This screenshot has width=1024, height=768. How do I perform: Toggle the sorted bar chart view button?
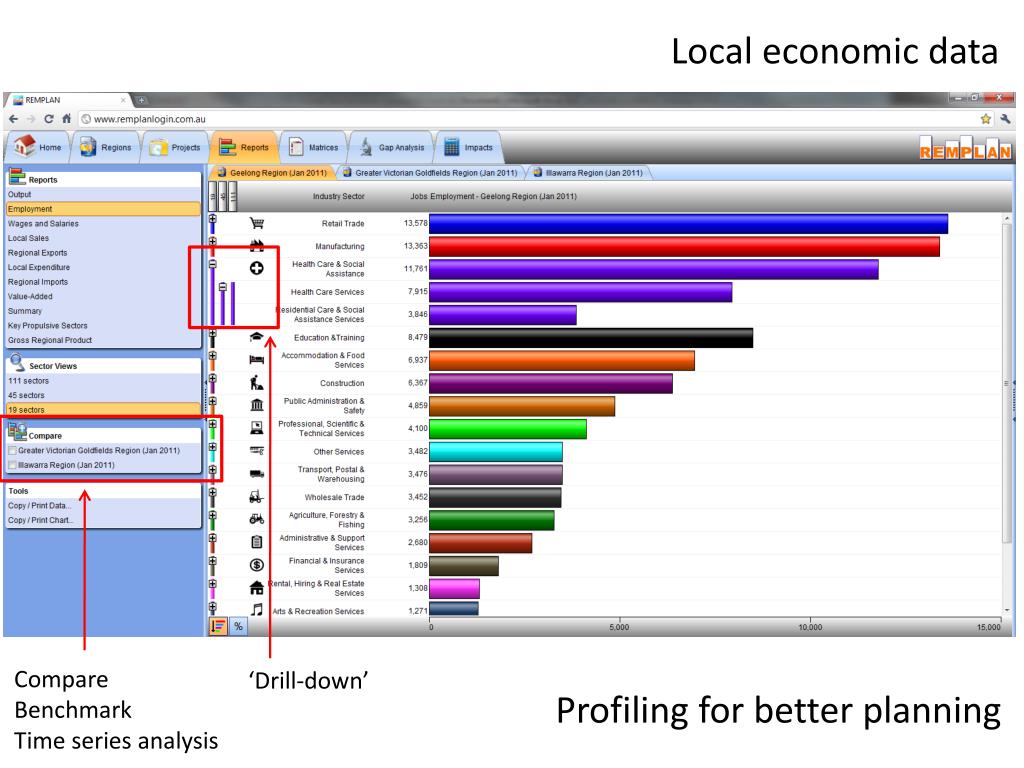click(x=218, y=626)
